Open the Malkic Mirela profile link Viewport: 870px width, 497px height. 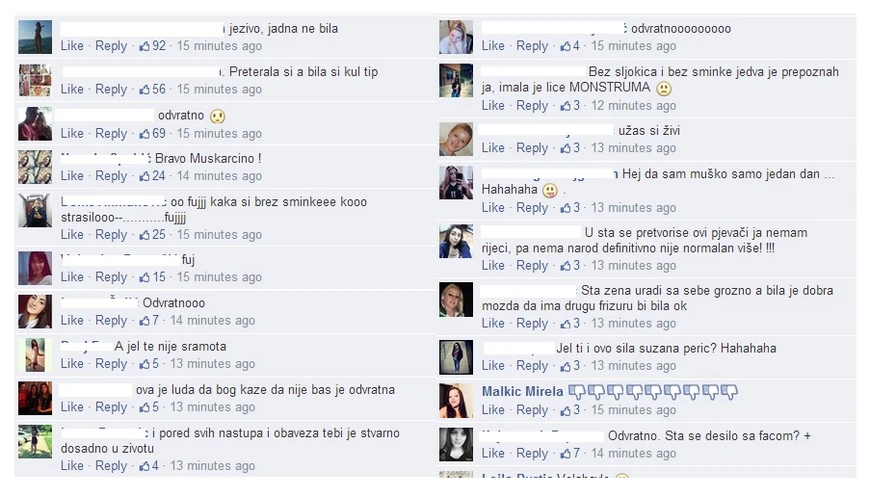[x=522, y=392]
